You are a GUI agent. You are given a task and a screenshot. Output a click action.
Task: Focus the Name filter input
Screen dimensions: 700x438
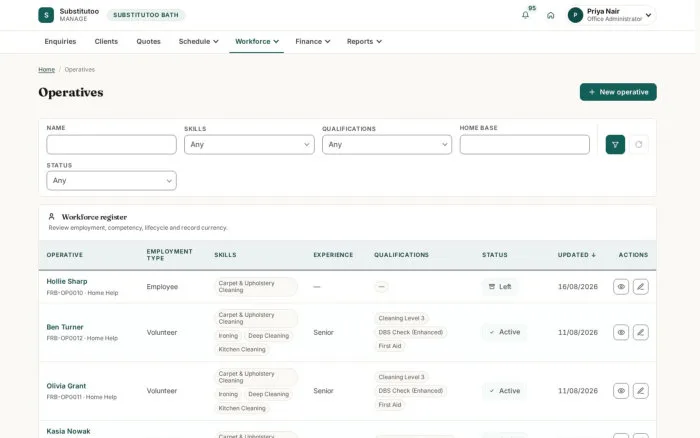111,145
